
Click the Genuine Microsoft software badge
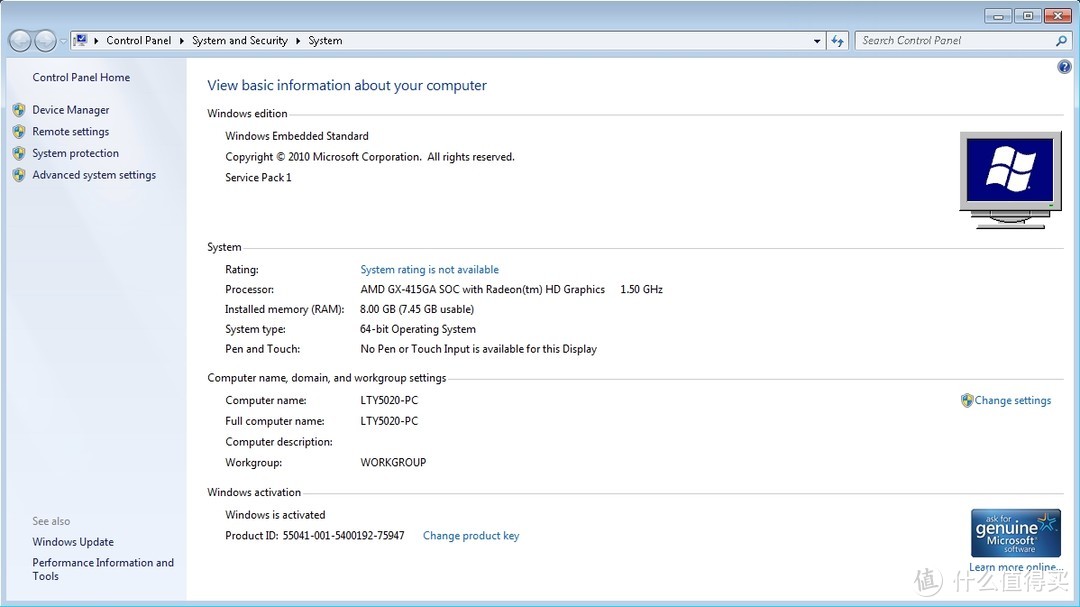1015,534
